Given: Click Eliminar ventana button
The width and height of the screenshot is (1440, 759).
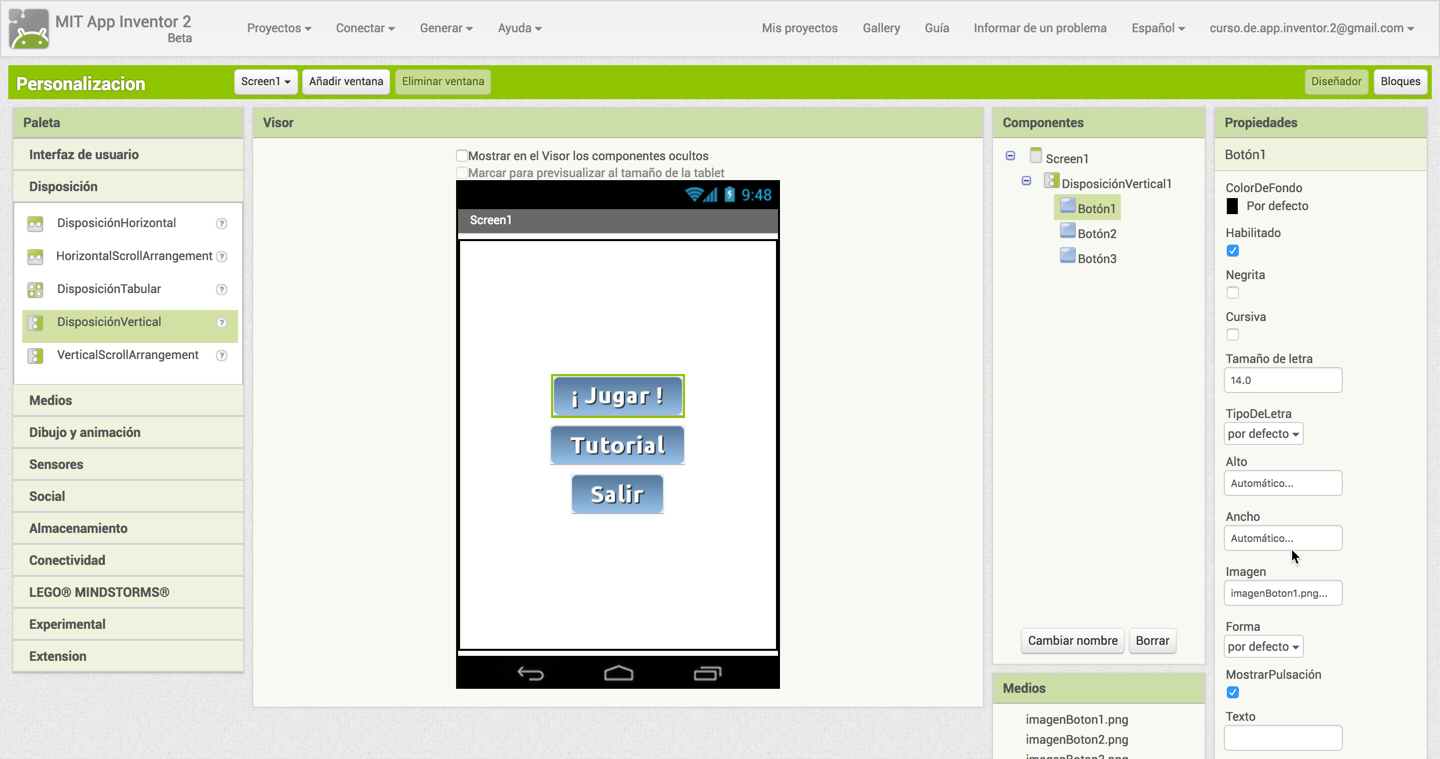Looking at the screenshot, I should [x=443, y=82].
